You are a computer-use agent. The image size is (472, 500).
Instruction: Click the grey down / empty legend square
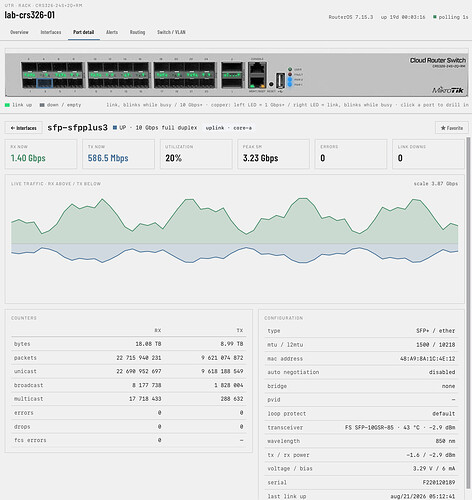pyautogui.click(x=42, y=105)
